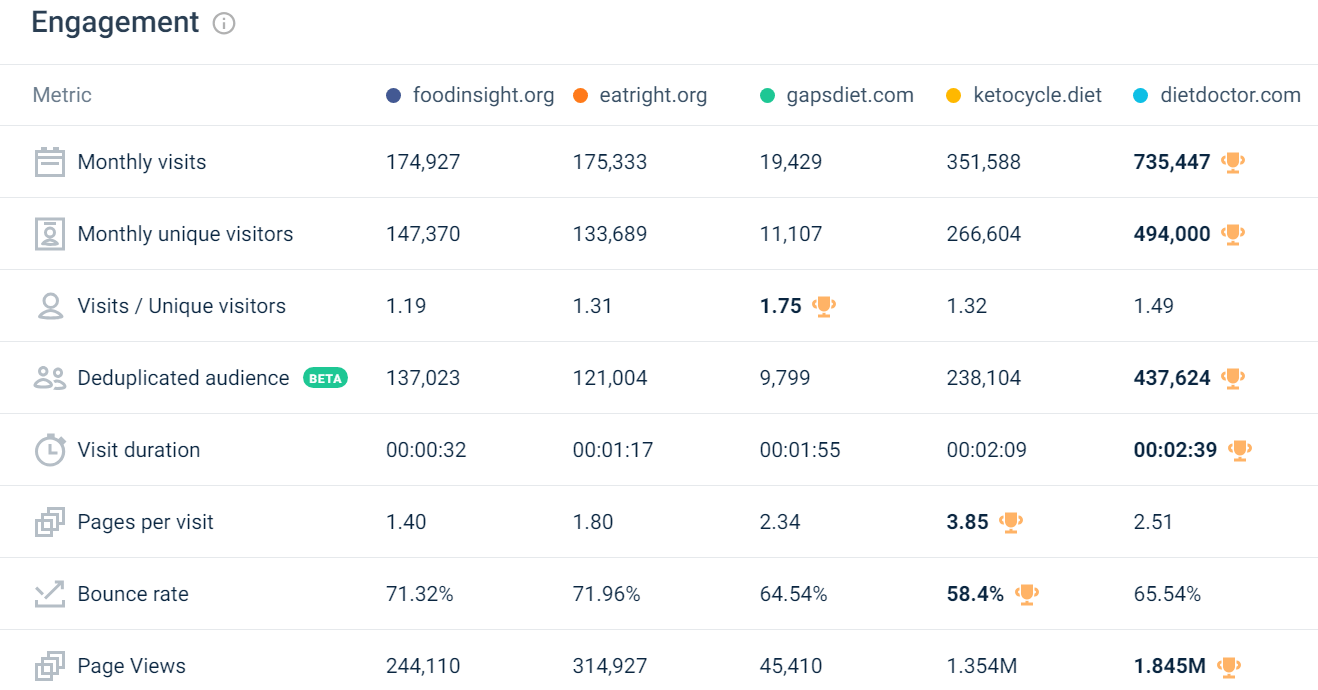Click the Deduplicated audience people icon

tap(50, 378)
